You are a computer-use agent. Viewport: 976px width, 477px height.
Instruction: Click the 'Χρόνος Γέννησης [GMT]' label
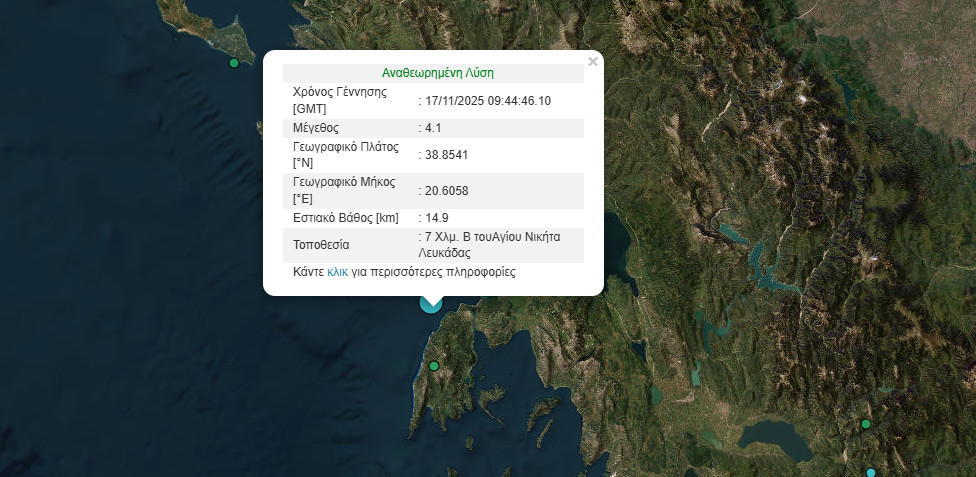pos(339,100)
